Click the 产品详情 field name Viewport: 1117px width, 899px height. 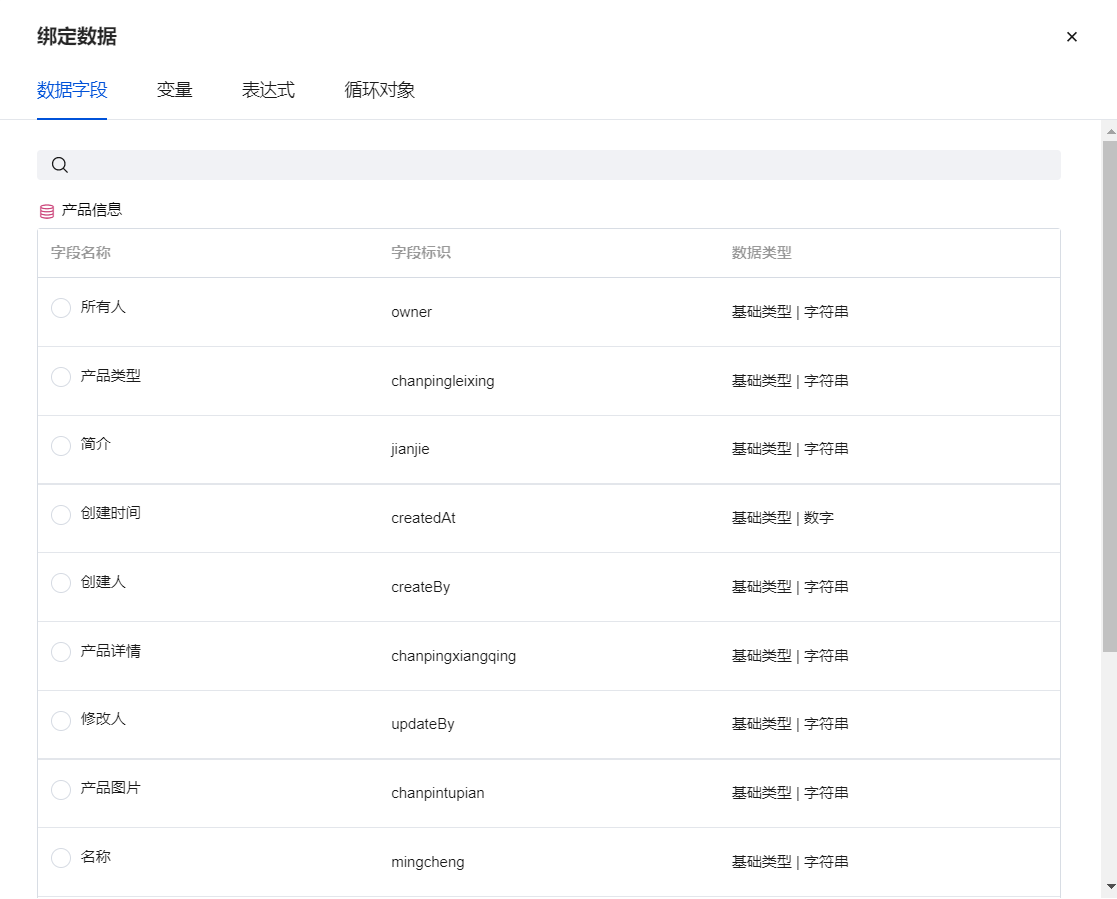[x=110, y=650]
